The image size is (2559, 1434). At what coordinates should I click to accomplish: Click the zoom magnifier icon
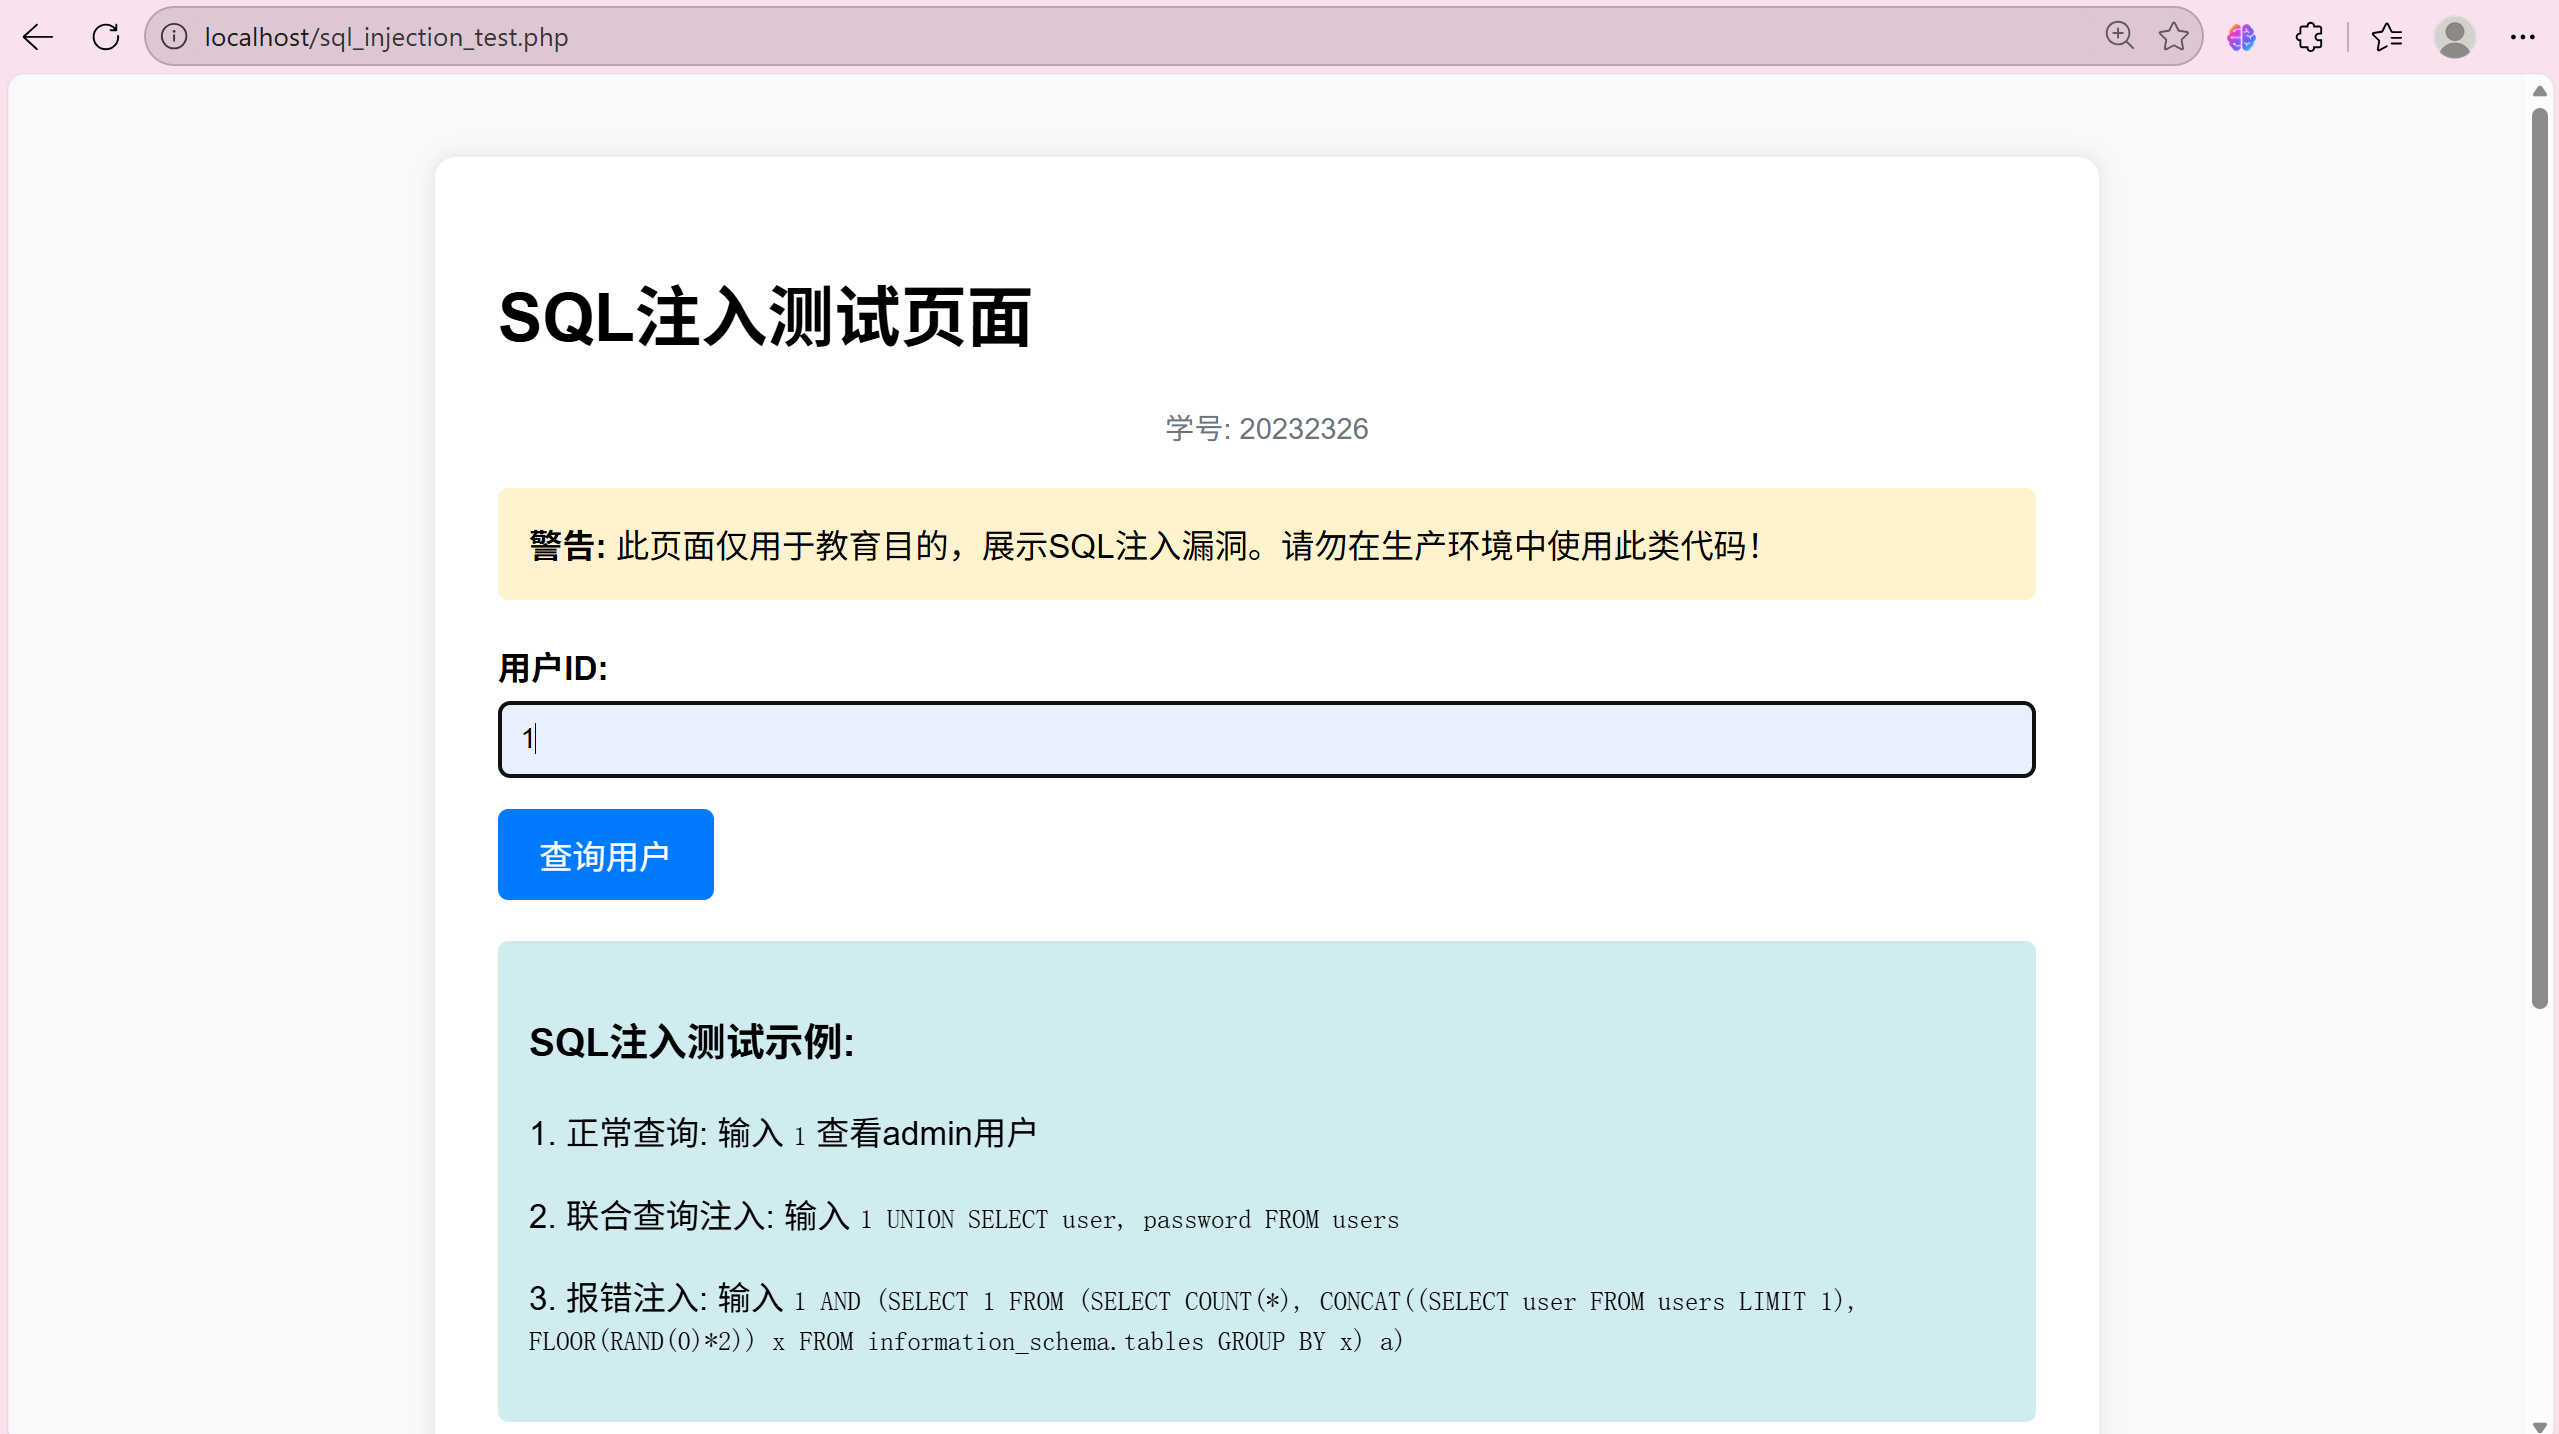click(x=2119, y=37)
